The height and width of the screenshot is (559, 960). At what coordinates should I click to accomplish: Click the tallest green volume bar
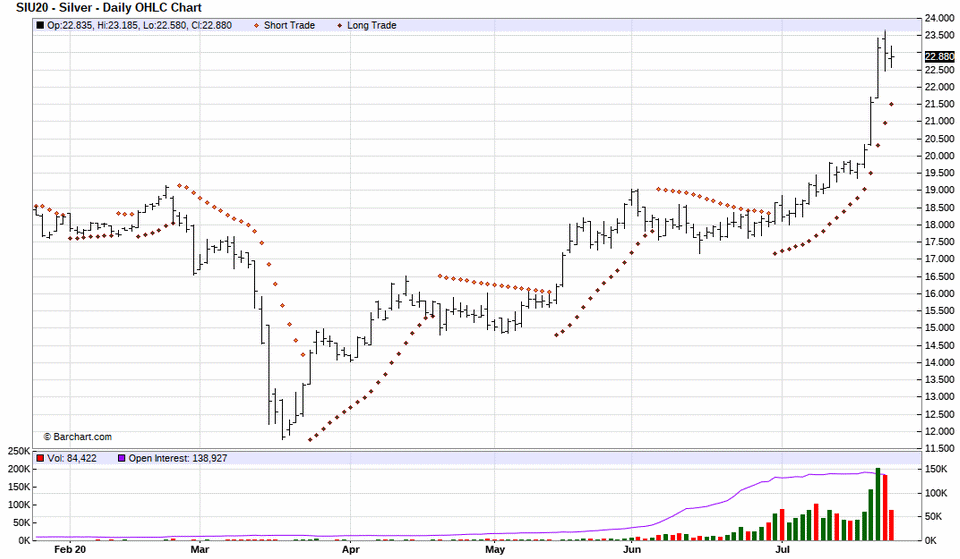878,505
